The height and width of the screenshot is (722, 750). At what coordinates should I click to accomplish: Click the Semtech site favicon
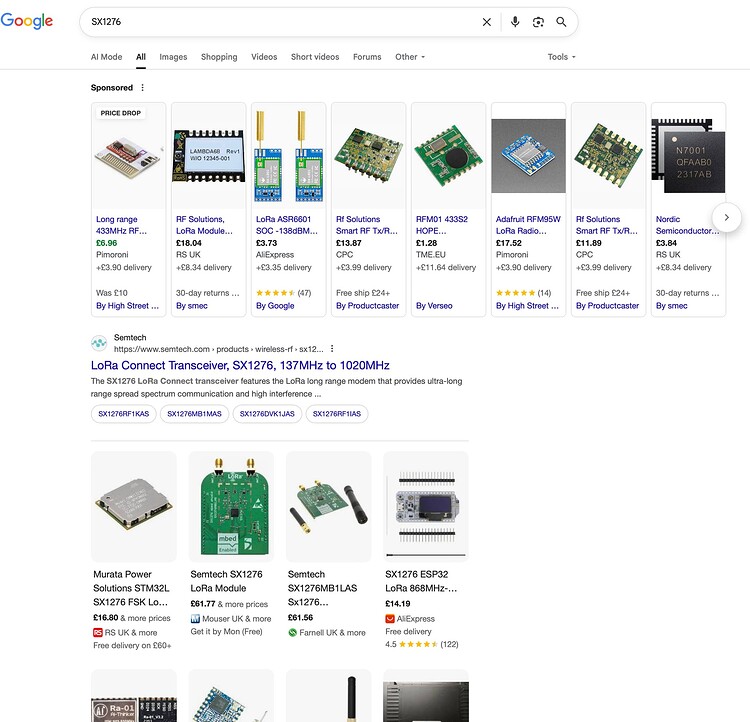click(99, 343)
